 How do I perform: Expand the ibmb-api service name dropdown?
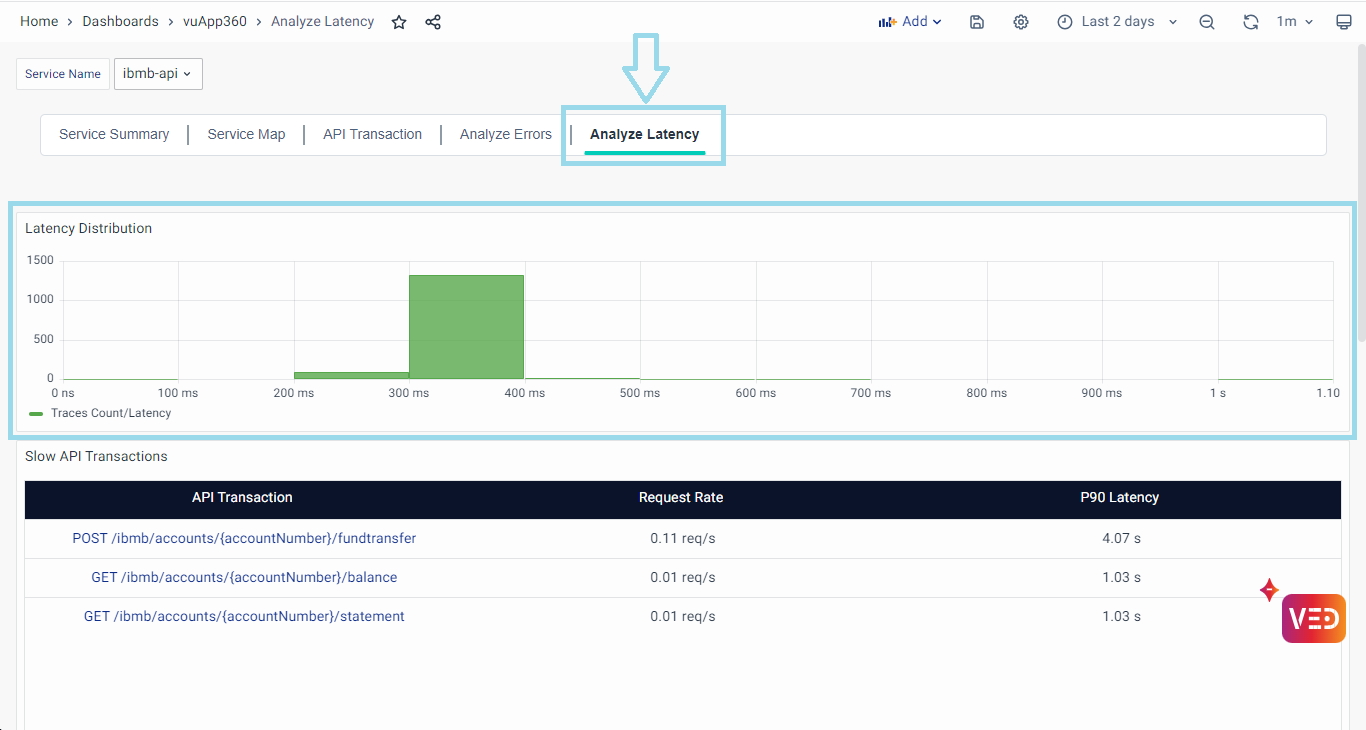click(158, 74)
